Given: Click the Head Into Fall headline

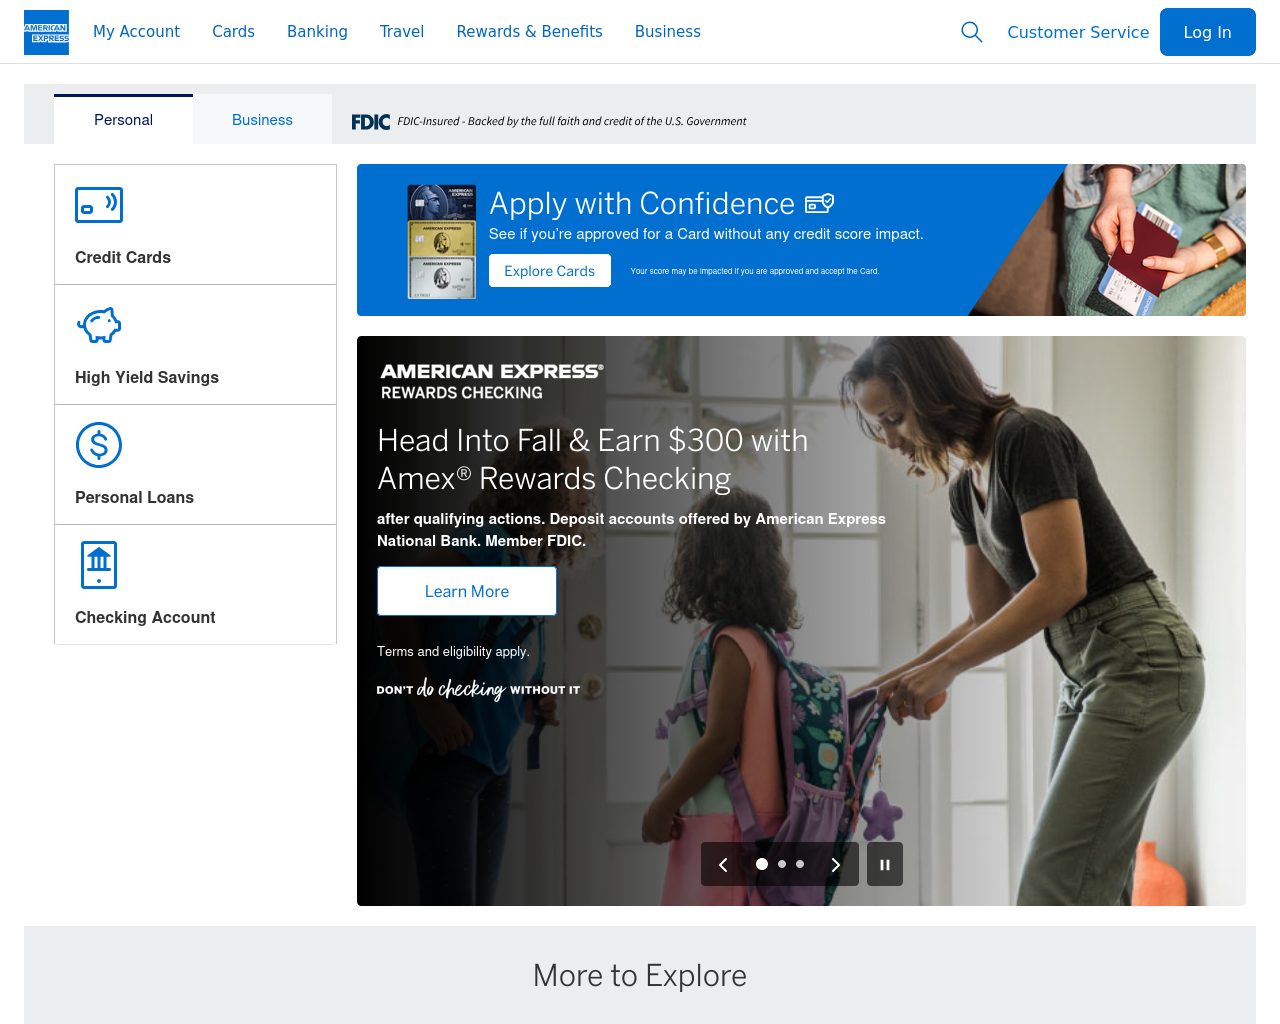Looking at the screenshot, I should point(593,459).
